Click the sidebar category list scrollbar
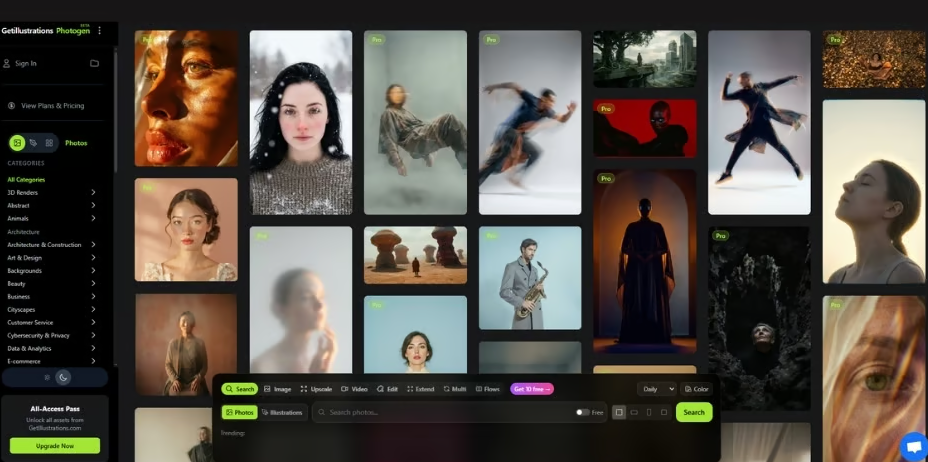This screenshot has height=462, width=928. [x=115, y=112]
